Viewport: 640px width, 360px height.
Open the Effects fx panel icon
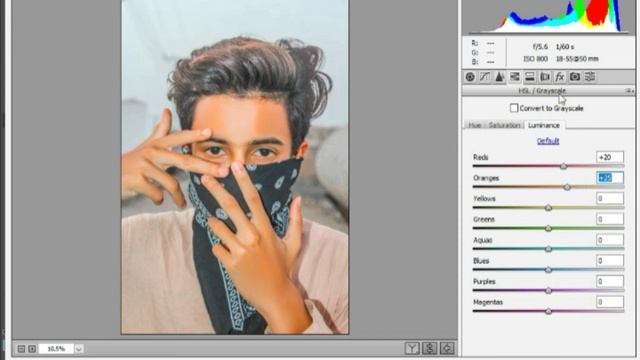pos(560,77)
